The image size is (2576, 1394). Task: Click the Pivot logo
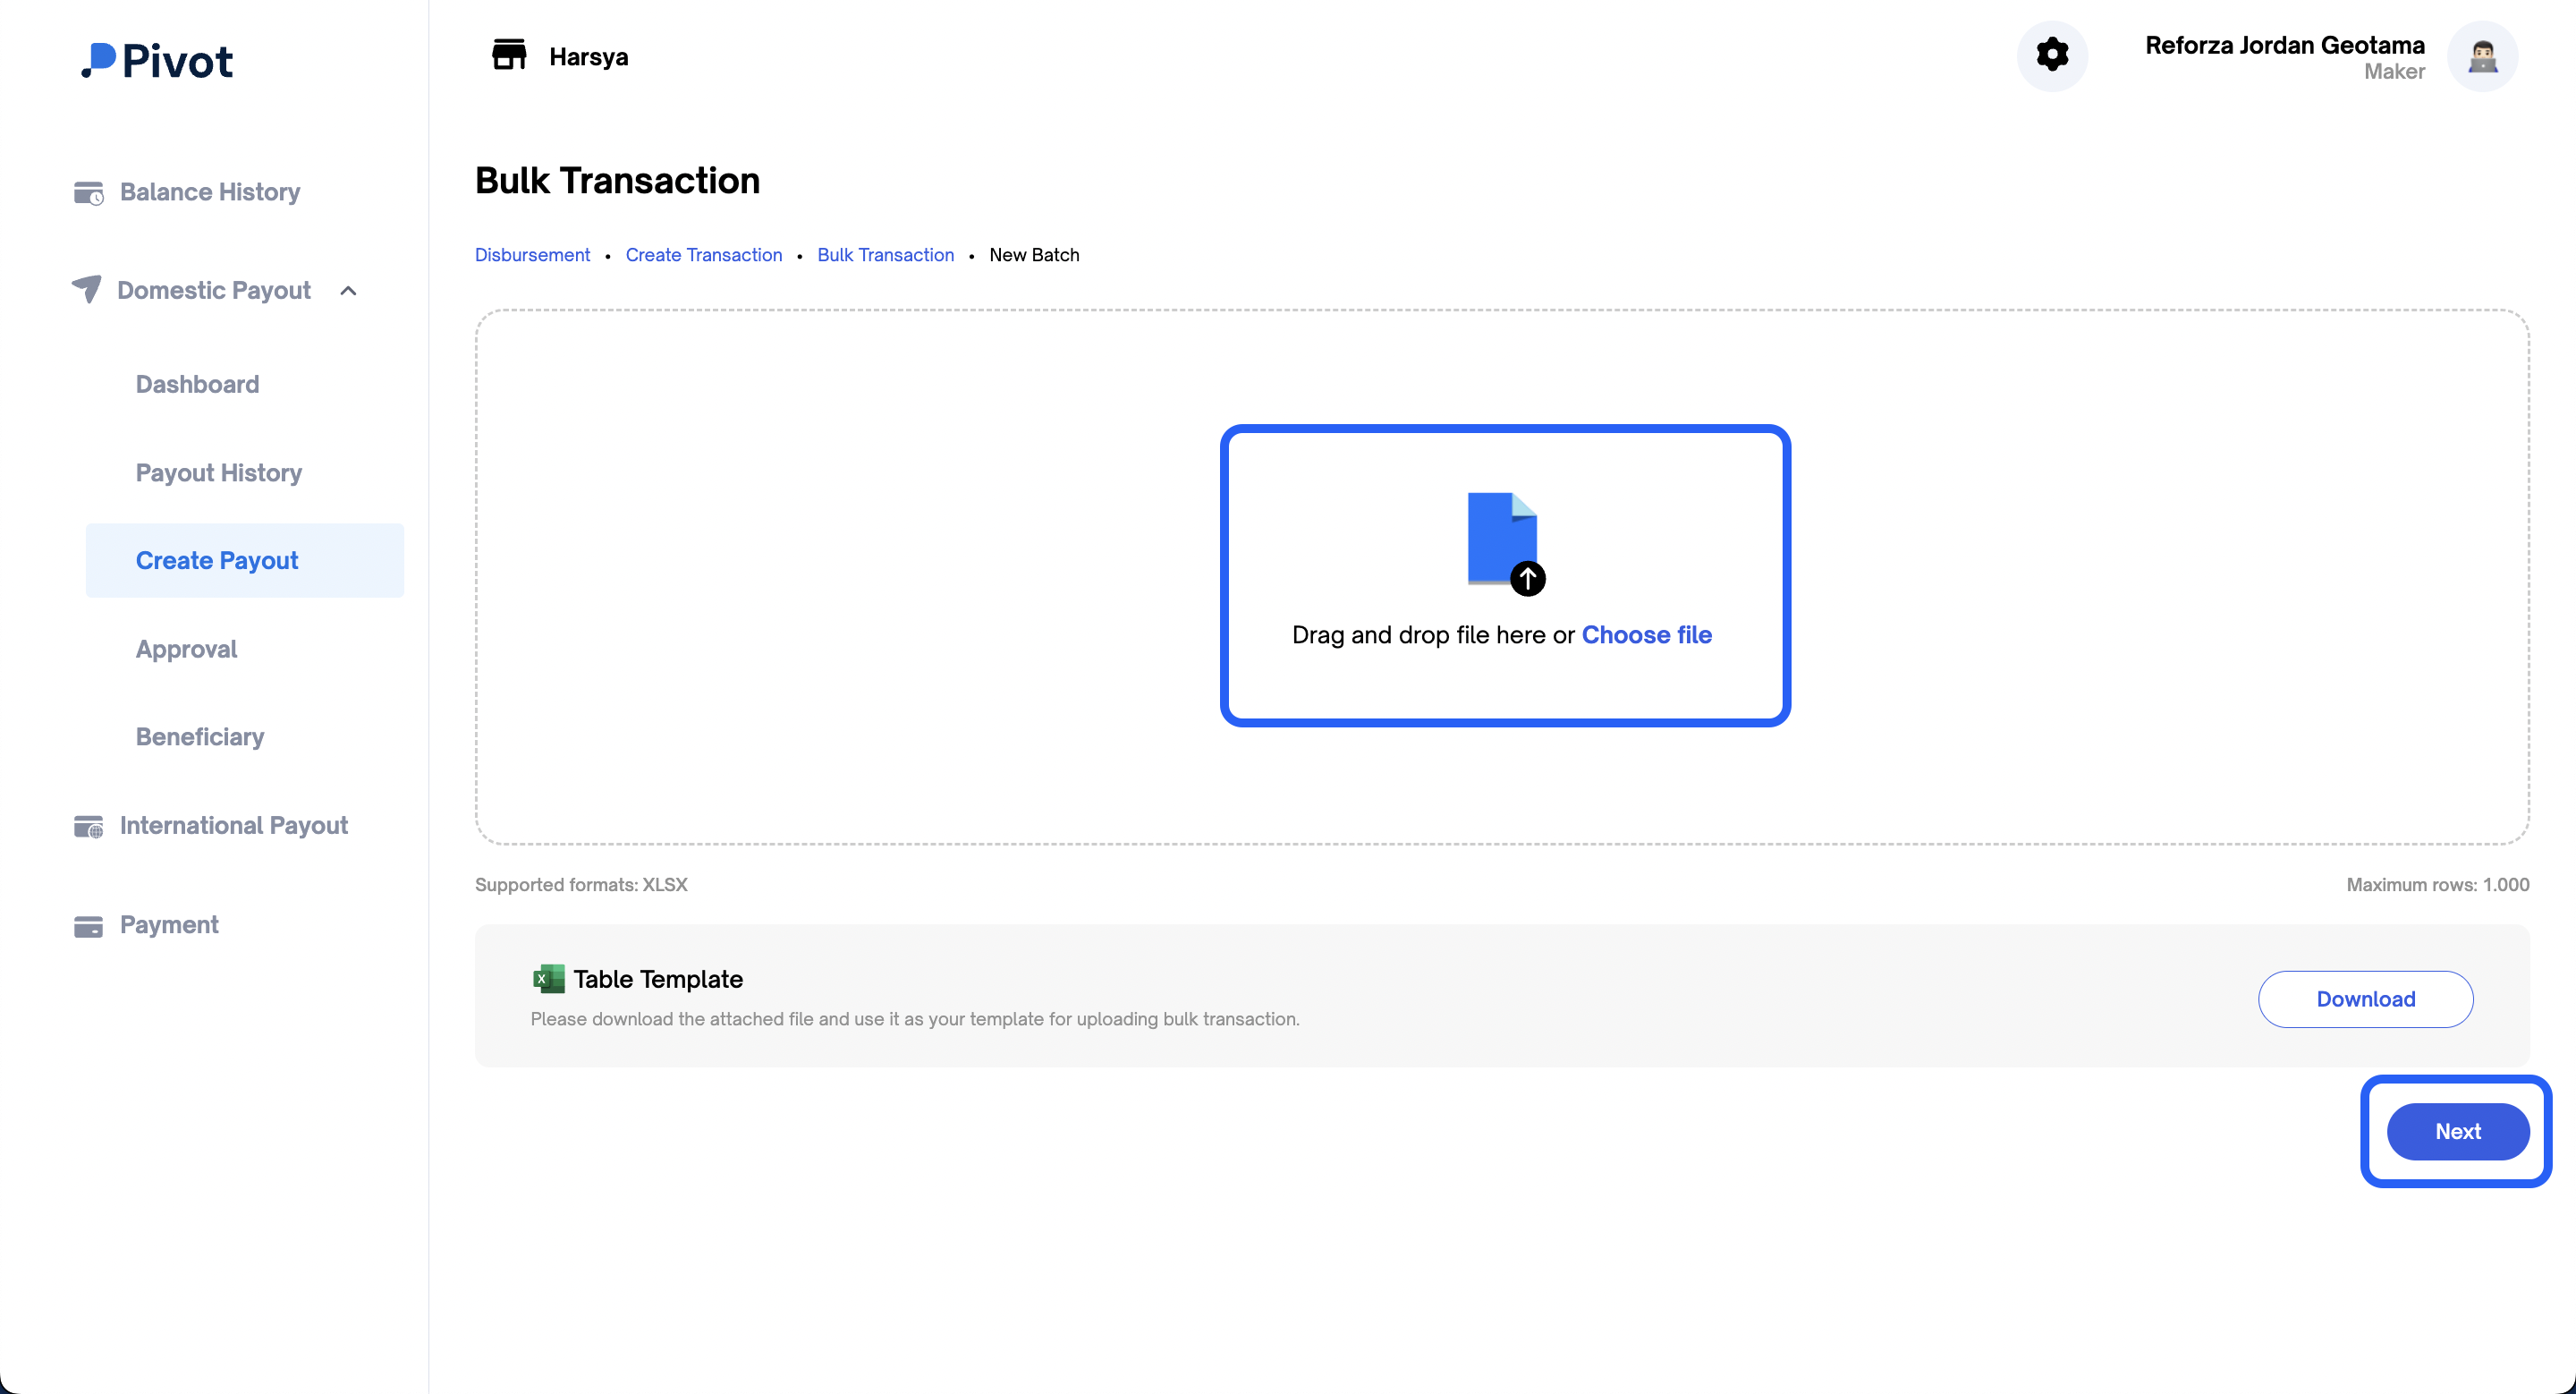tap(157, 61)
